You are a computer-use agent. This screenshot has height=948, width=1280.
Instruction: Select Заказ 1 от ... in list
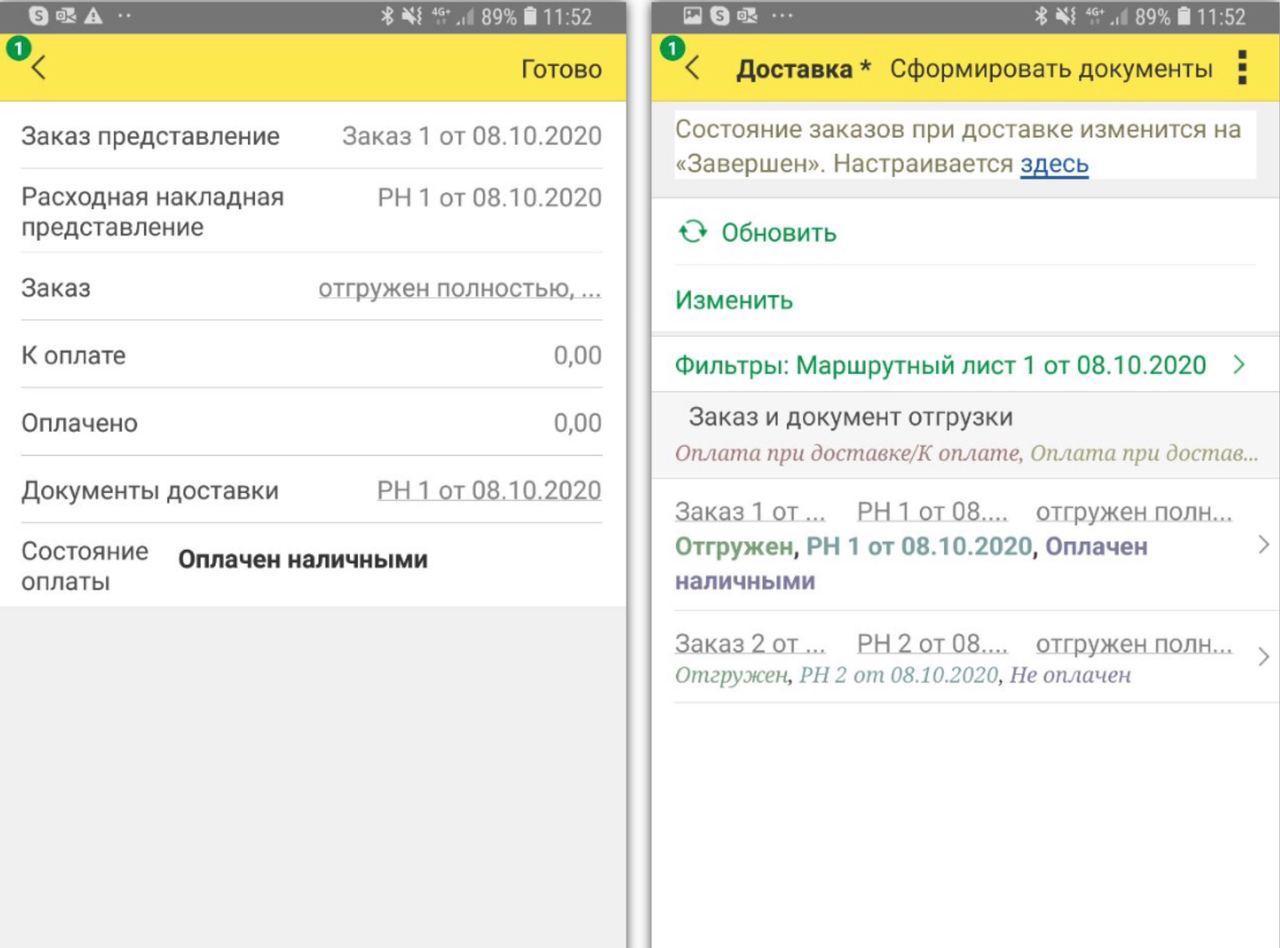pyautogui.click(x=751, y=512)
